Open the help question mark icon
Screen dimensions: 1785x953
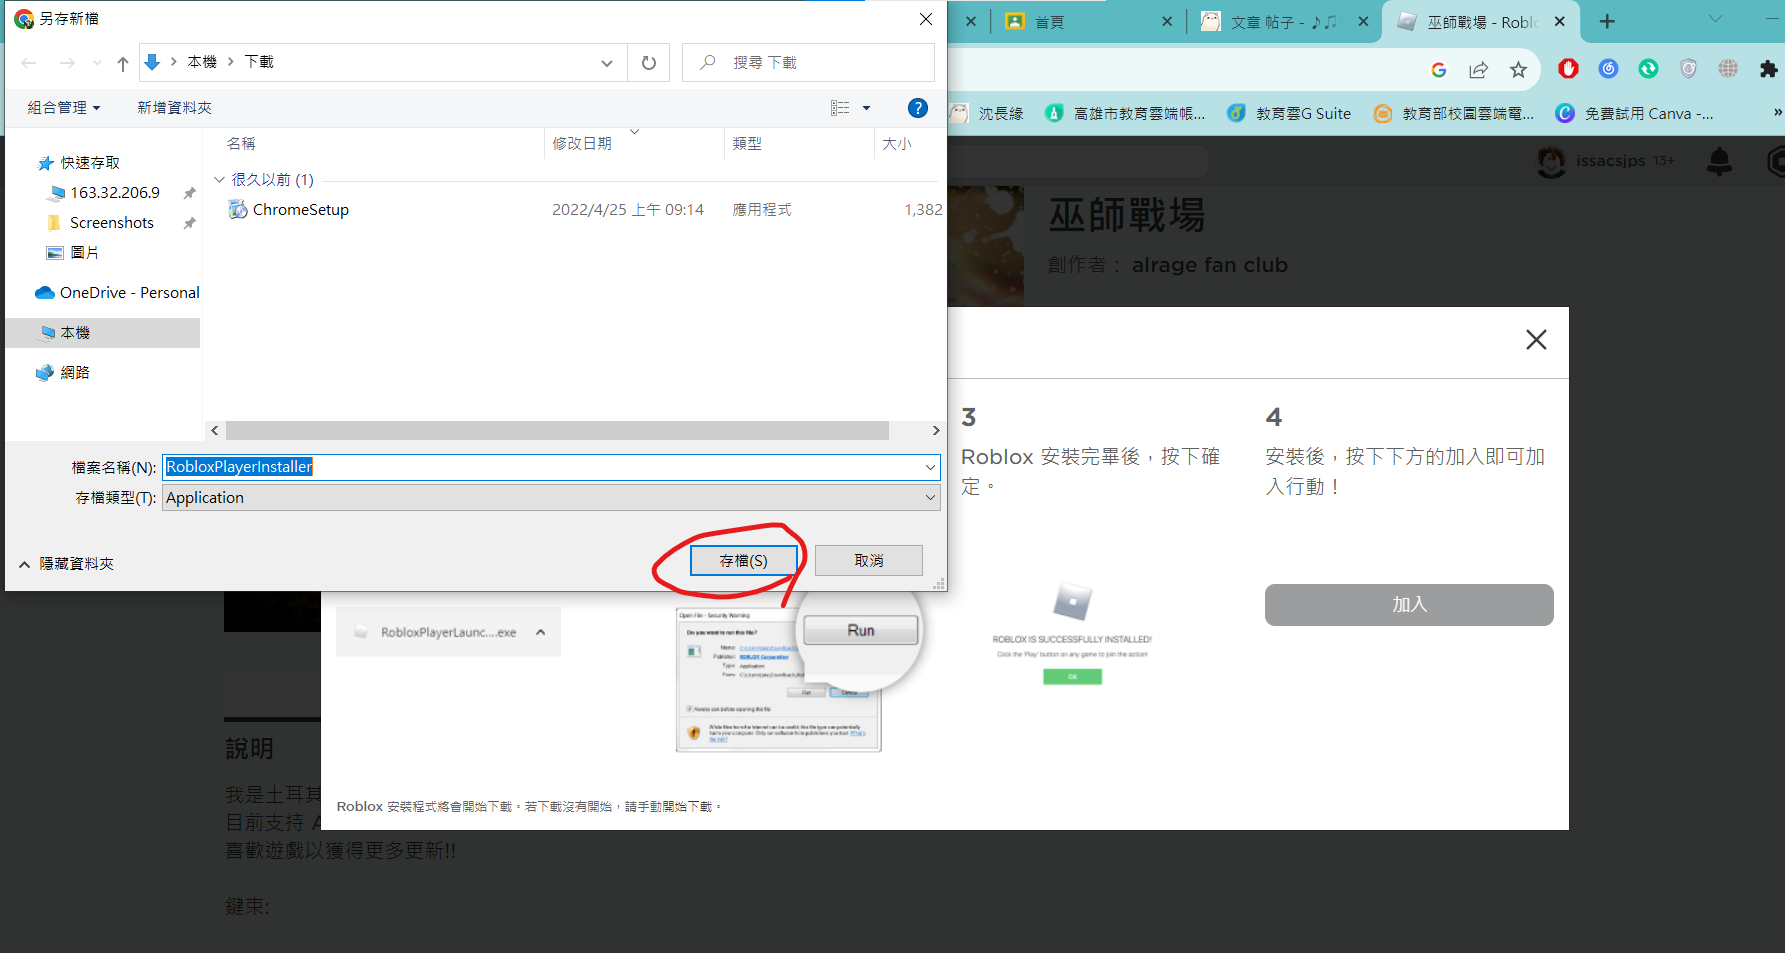pos(917,108)
